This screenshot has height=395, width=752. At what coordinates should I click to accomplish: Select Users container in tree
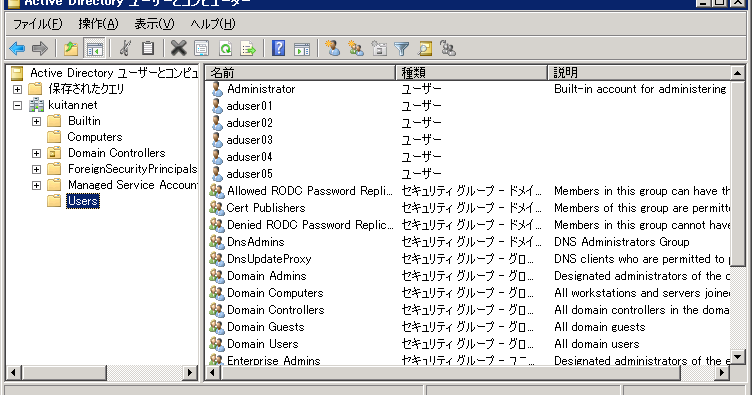click(x=83, y=201)
